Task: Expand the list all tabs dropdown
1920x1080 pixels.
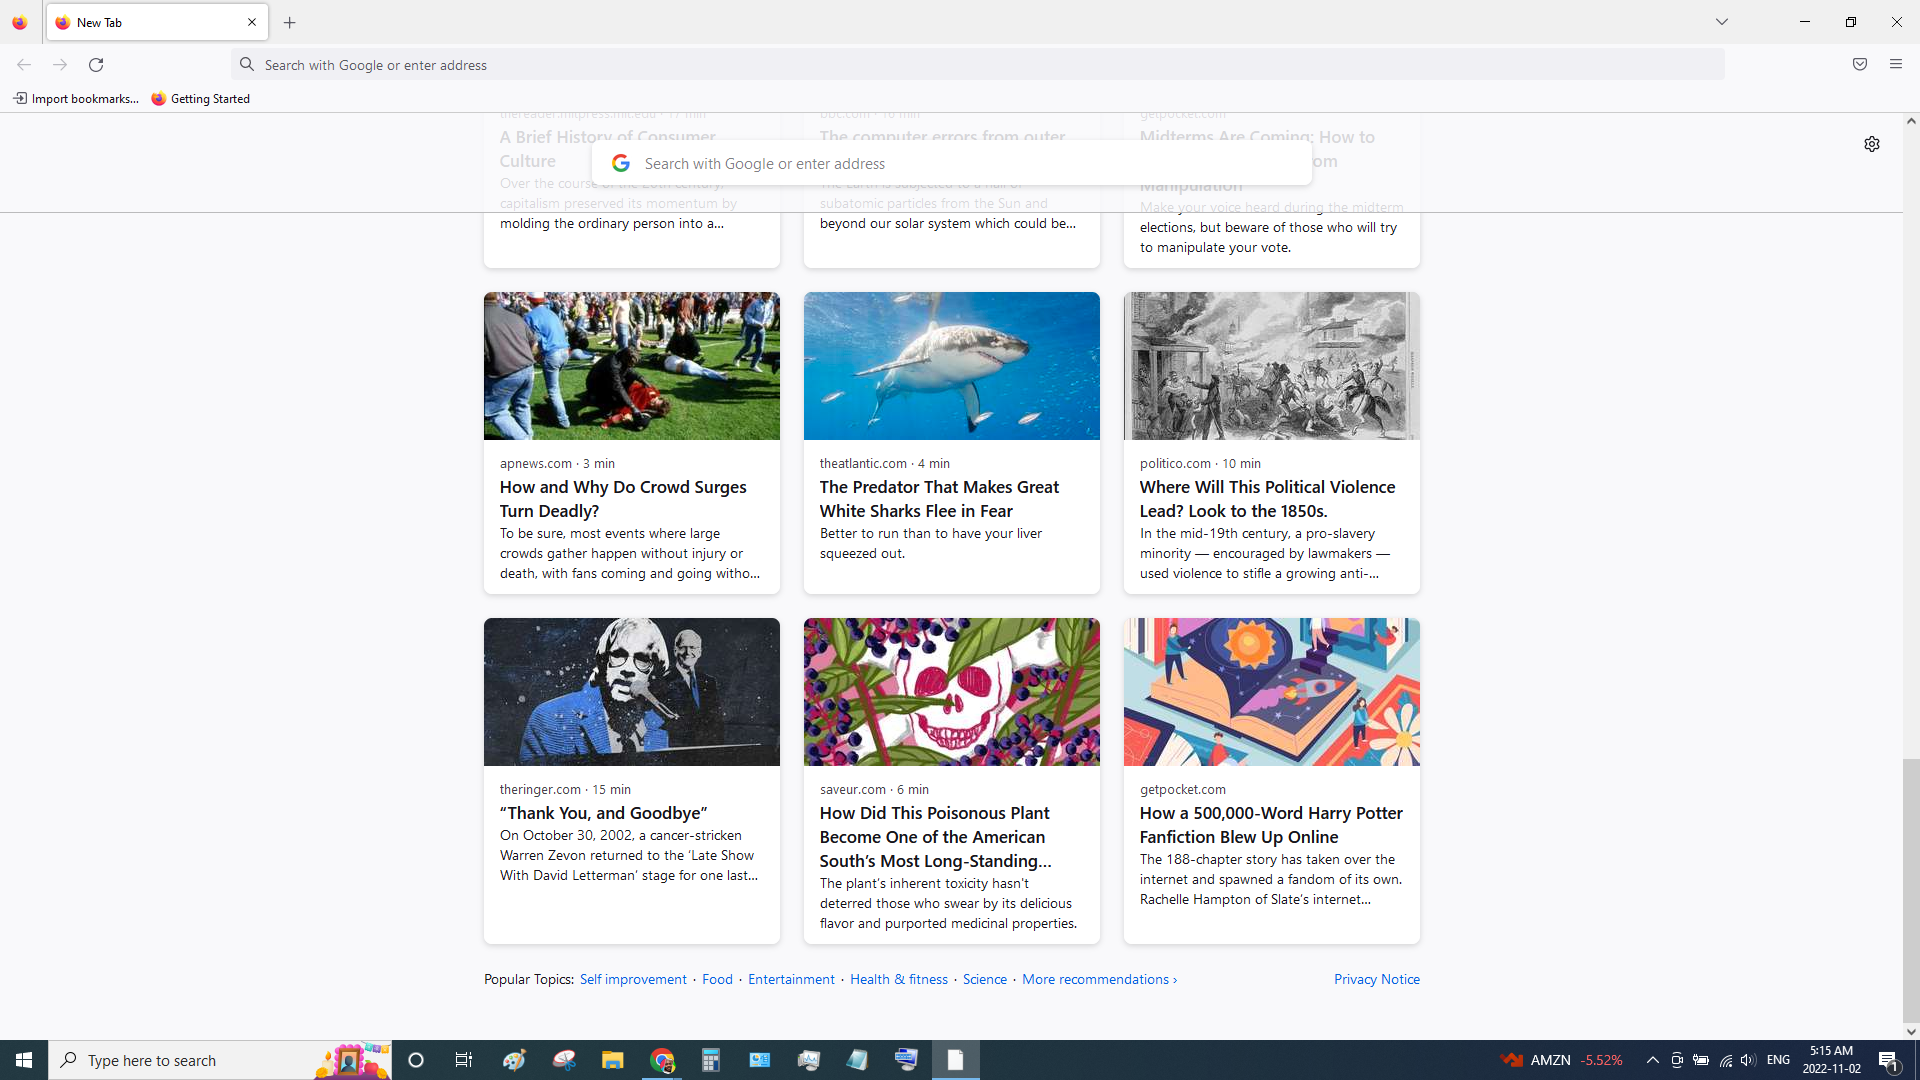Action: pyautogui.click(x=1721, y=22)
